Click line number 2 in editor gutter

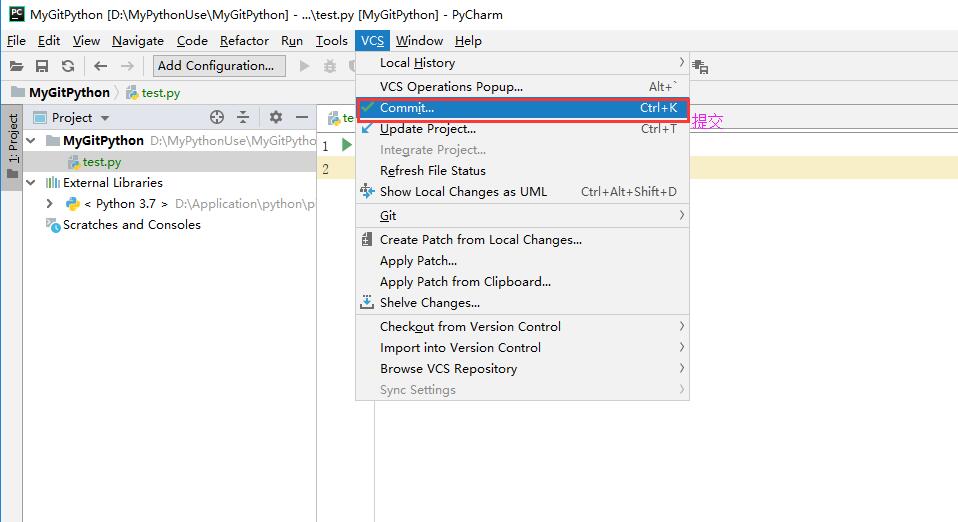click(326, 169)
